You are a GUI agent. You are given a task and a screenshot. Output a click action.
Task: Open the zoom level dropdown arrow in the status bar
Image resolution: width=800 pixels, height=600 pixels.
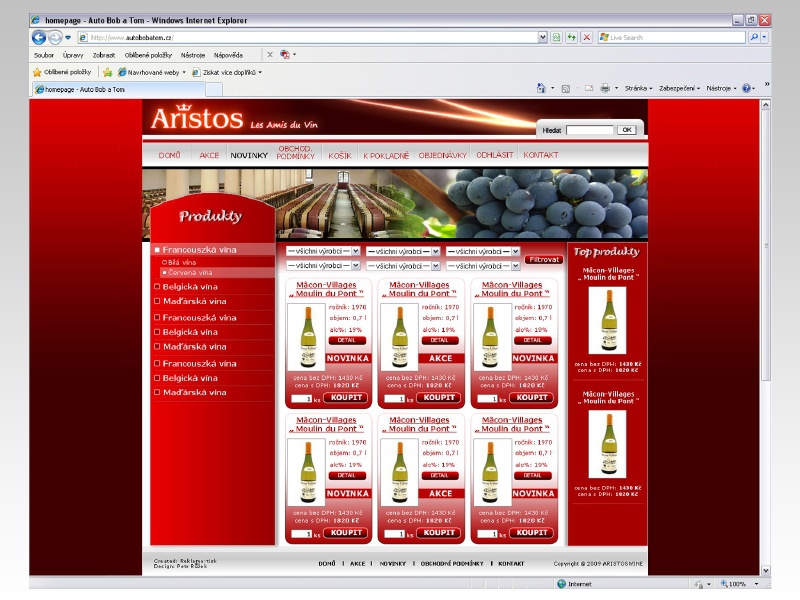click(757, 584)
